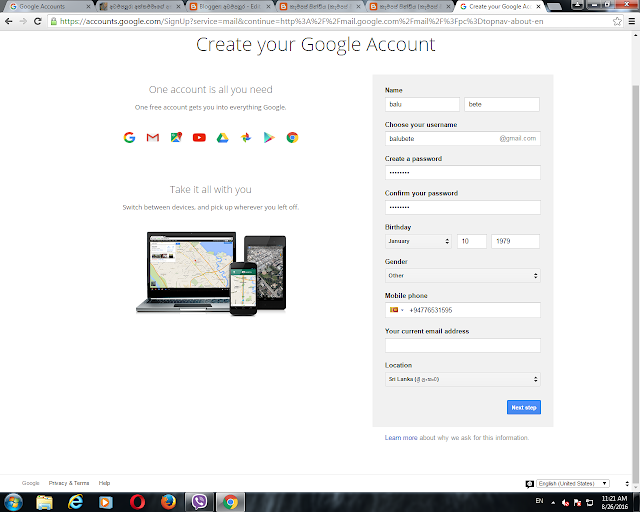
Task: Show hidden system tray icons arrow
Action: pos(553,503)
